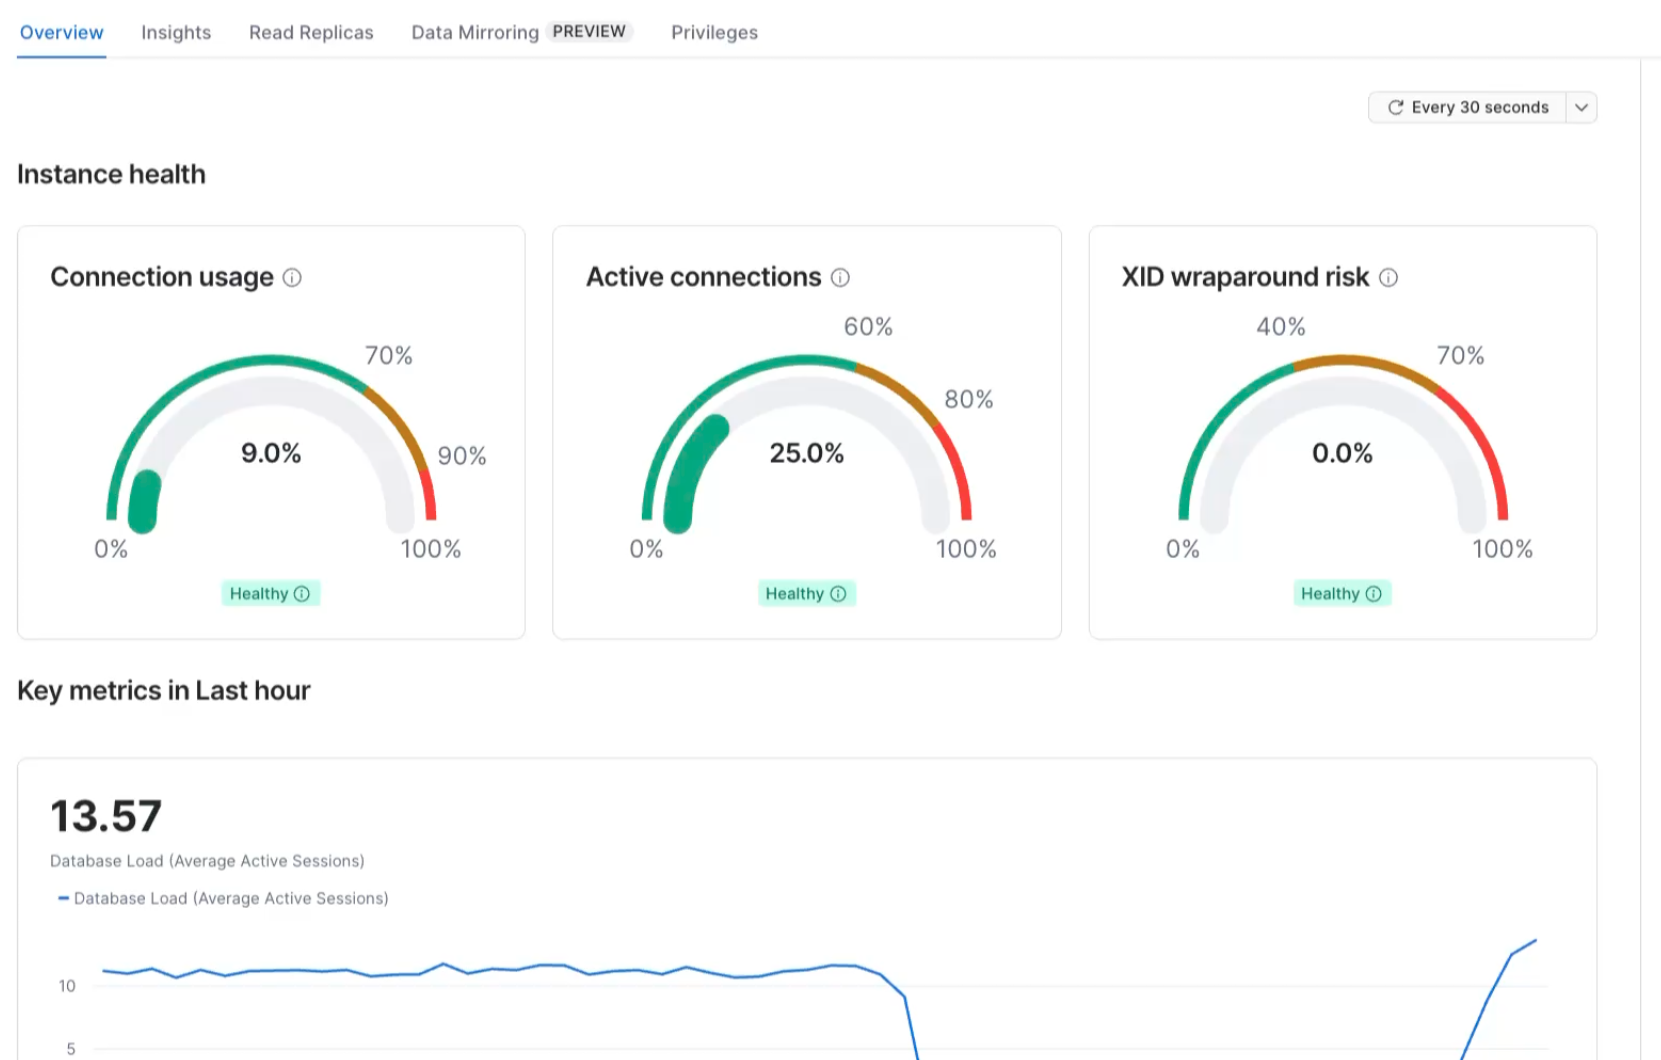Click Healthy badge under XID wraparound risk
The width and height of the screenshot is (1661, 1060).
(x=1342, y=593)
